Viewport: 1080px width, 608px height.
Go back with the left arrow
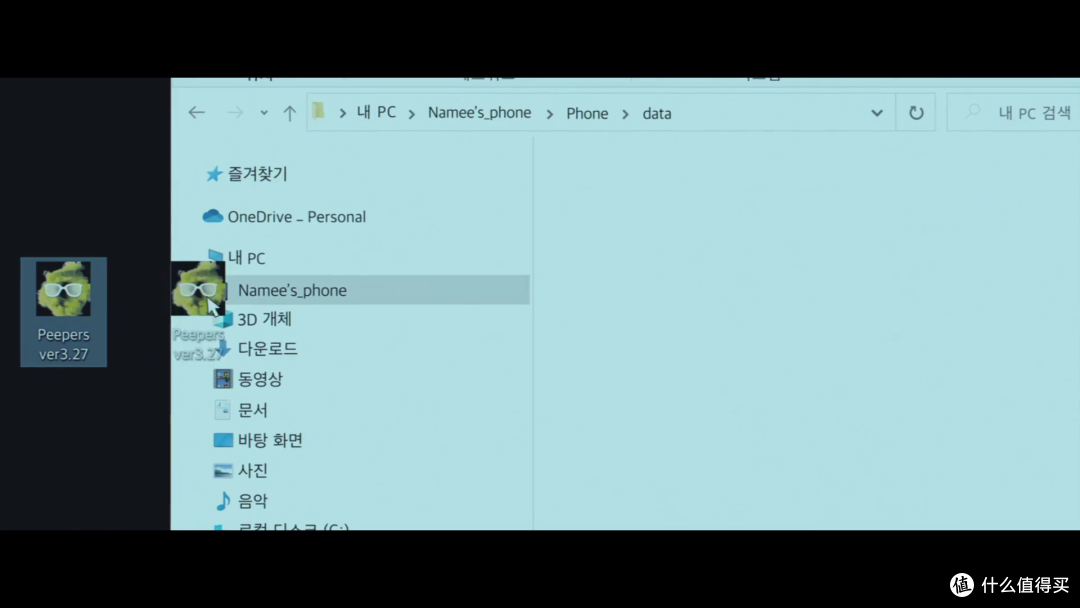point(197,112)
